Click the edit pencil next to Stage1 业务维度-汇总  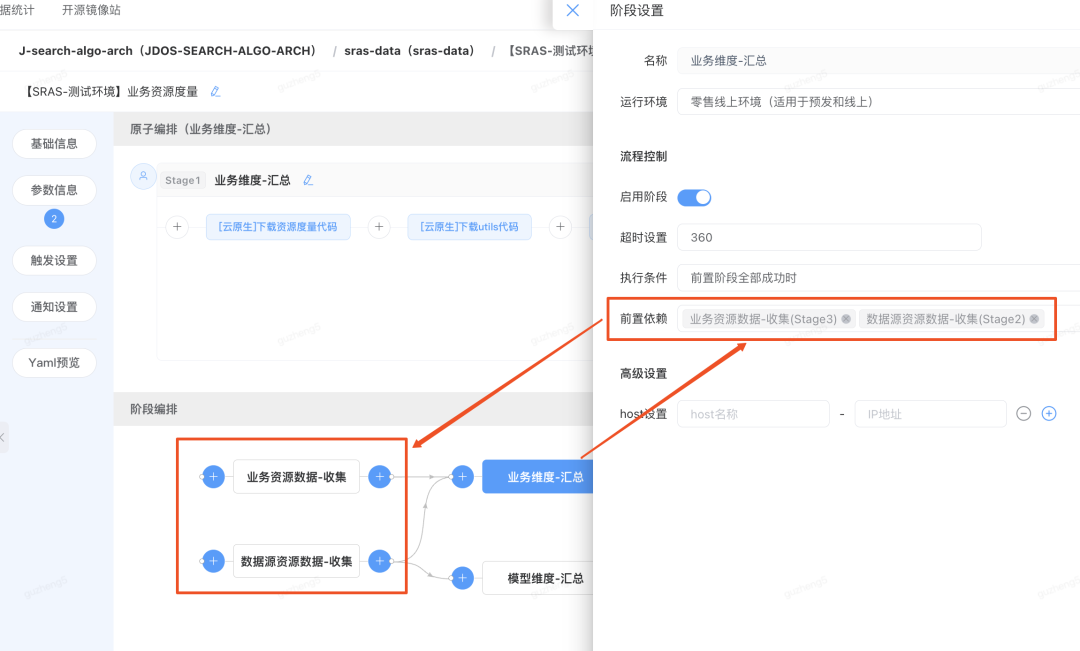point(308,180)
